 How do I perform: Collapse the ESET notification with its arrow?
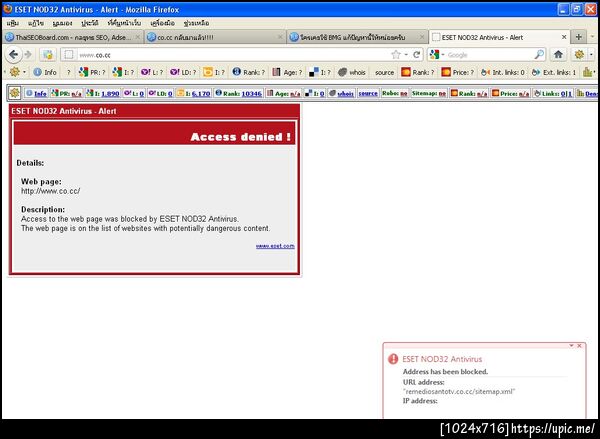(x=571, y=346)
